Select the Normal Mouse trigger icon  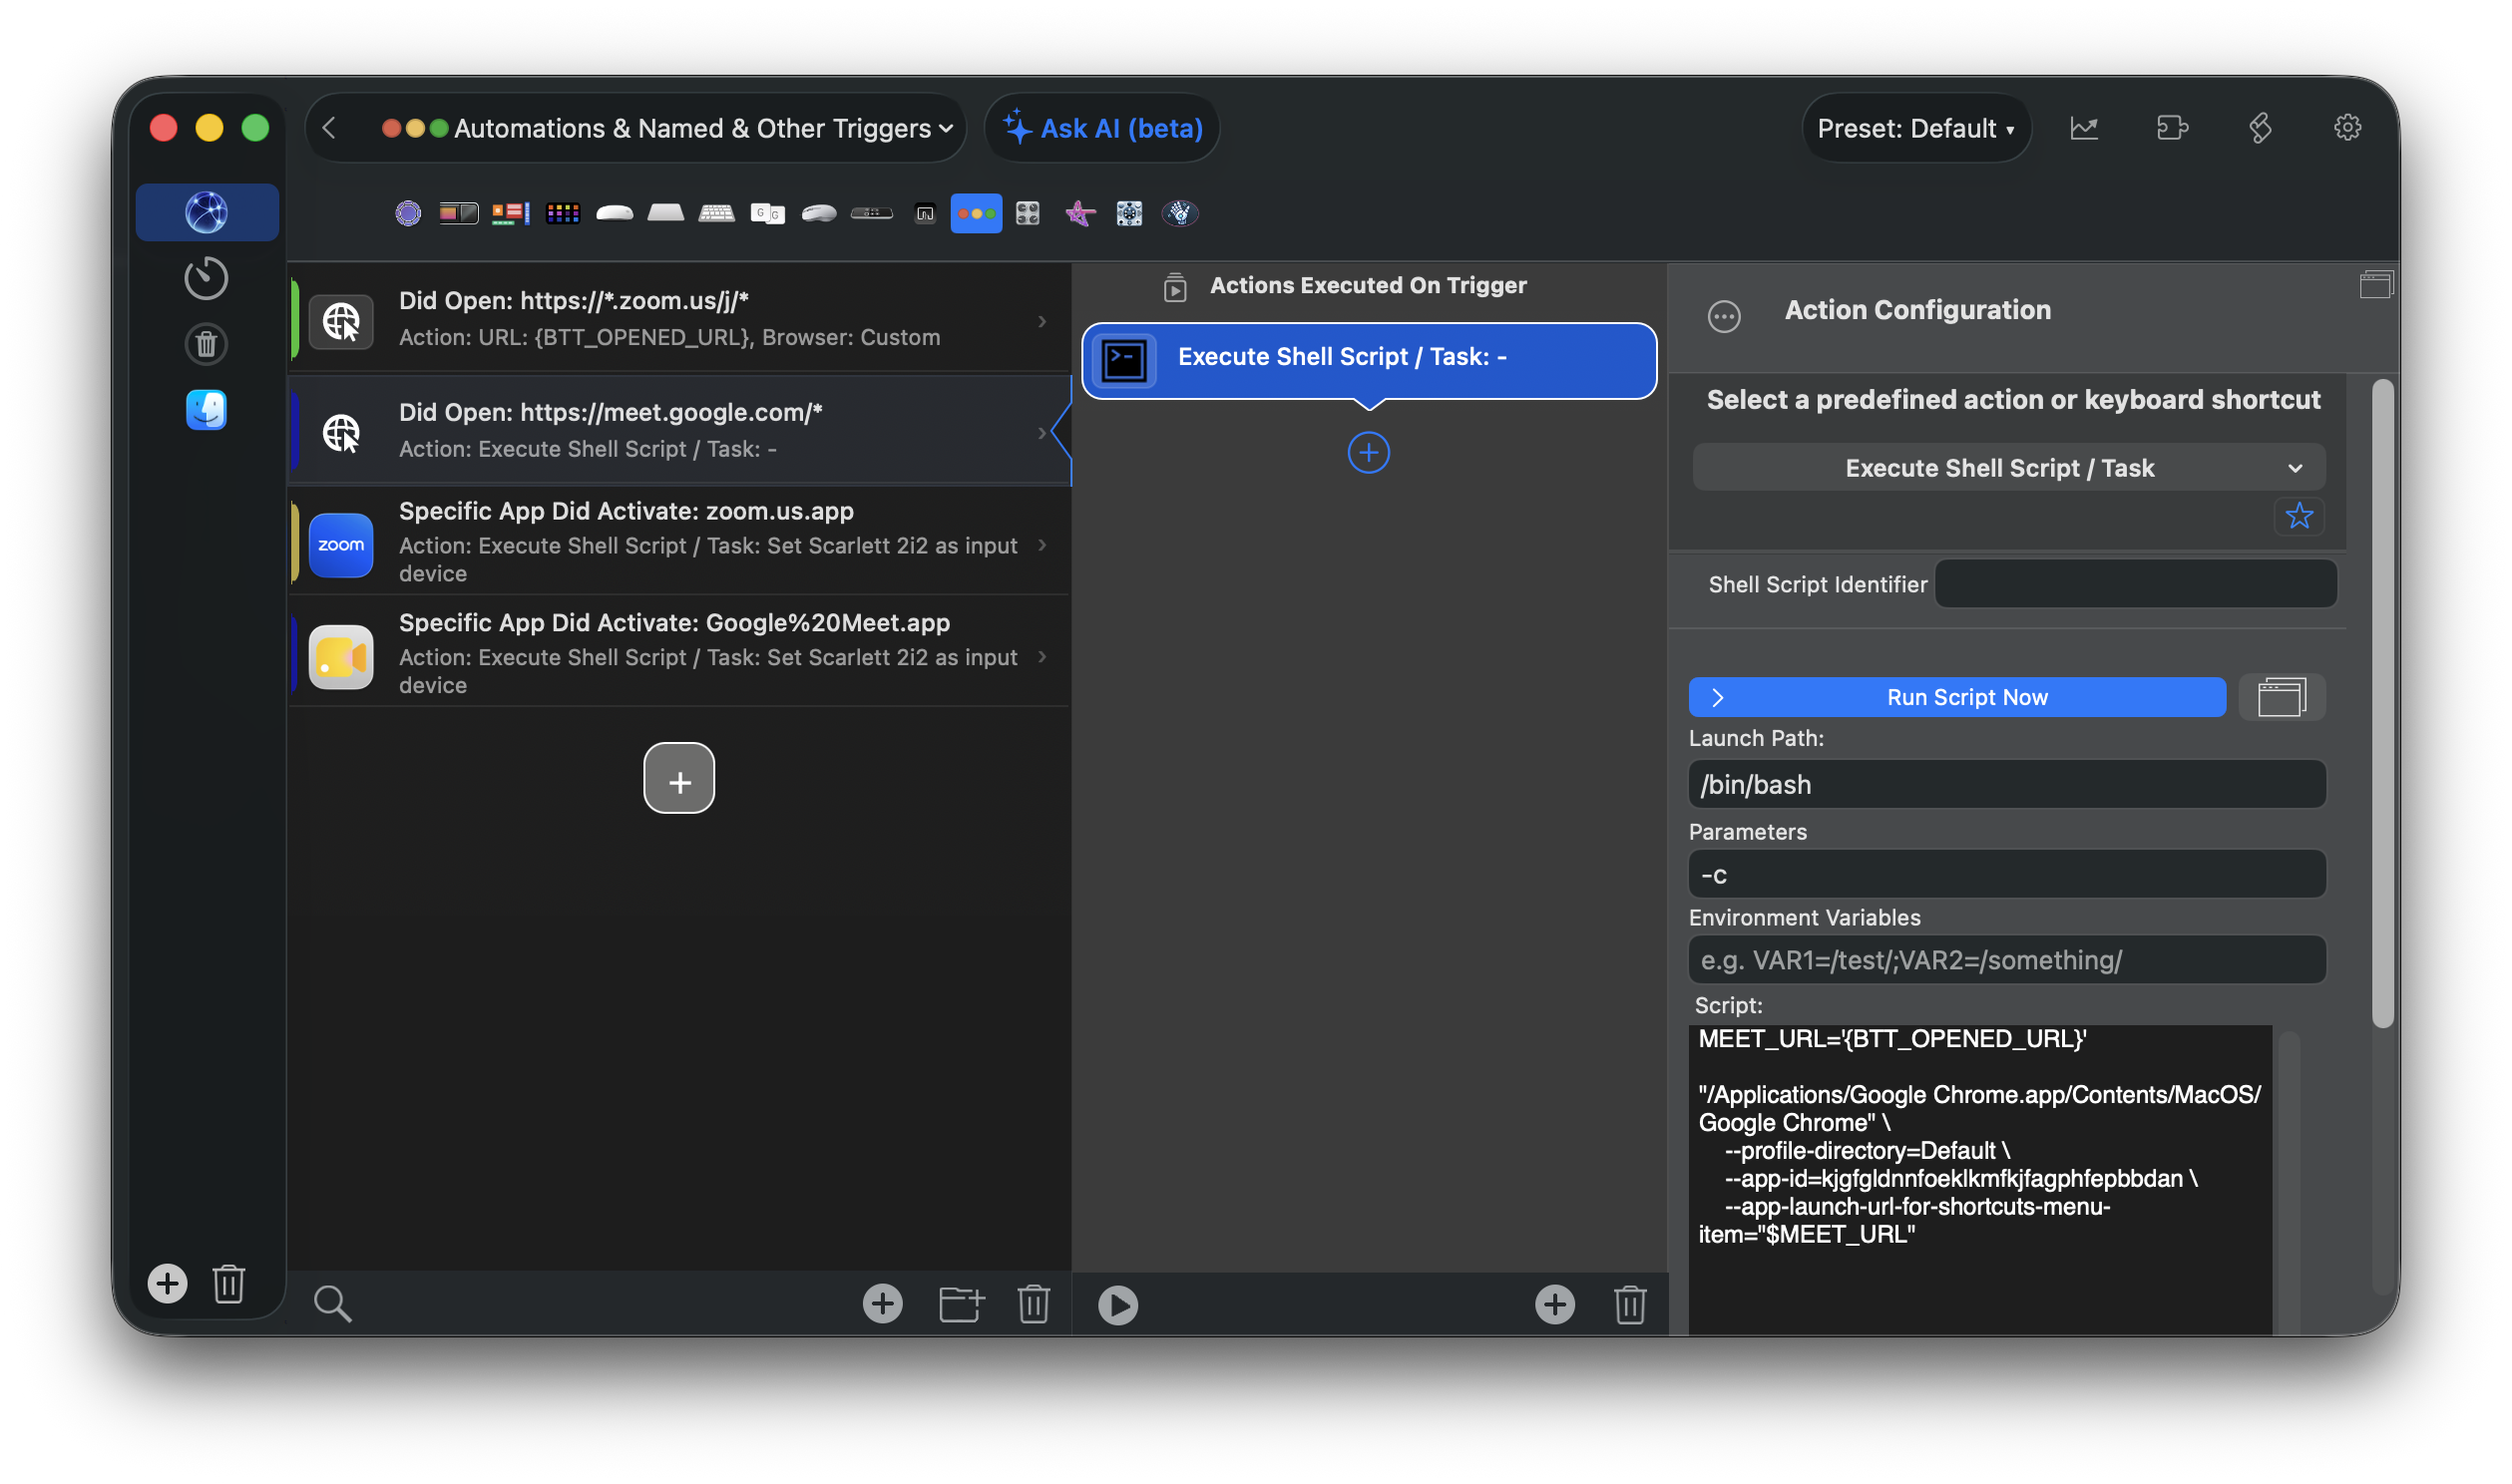click(x=819, y=213)
